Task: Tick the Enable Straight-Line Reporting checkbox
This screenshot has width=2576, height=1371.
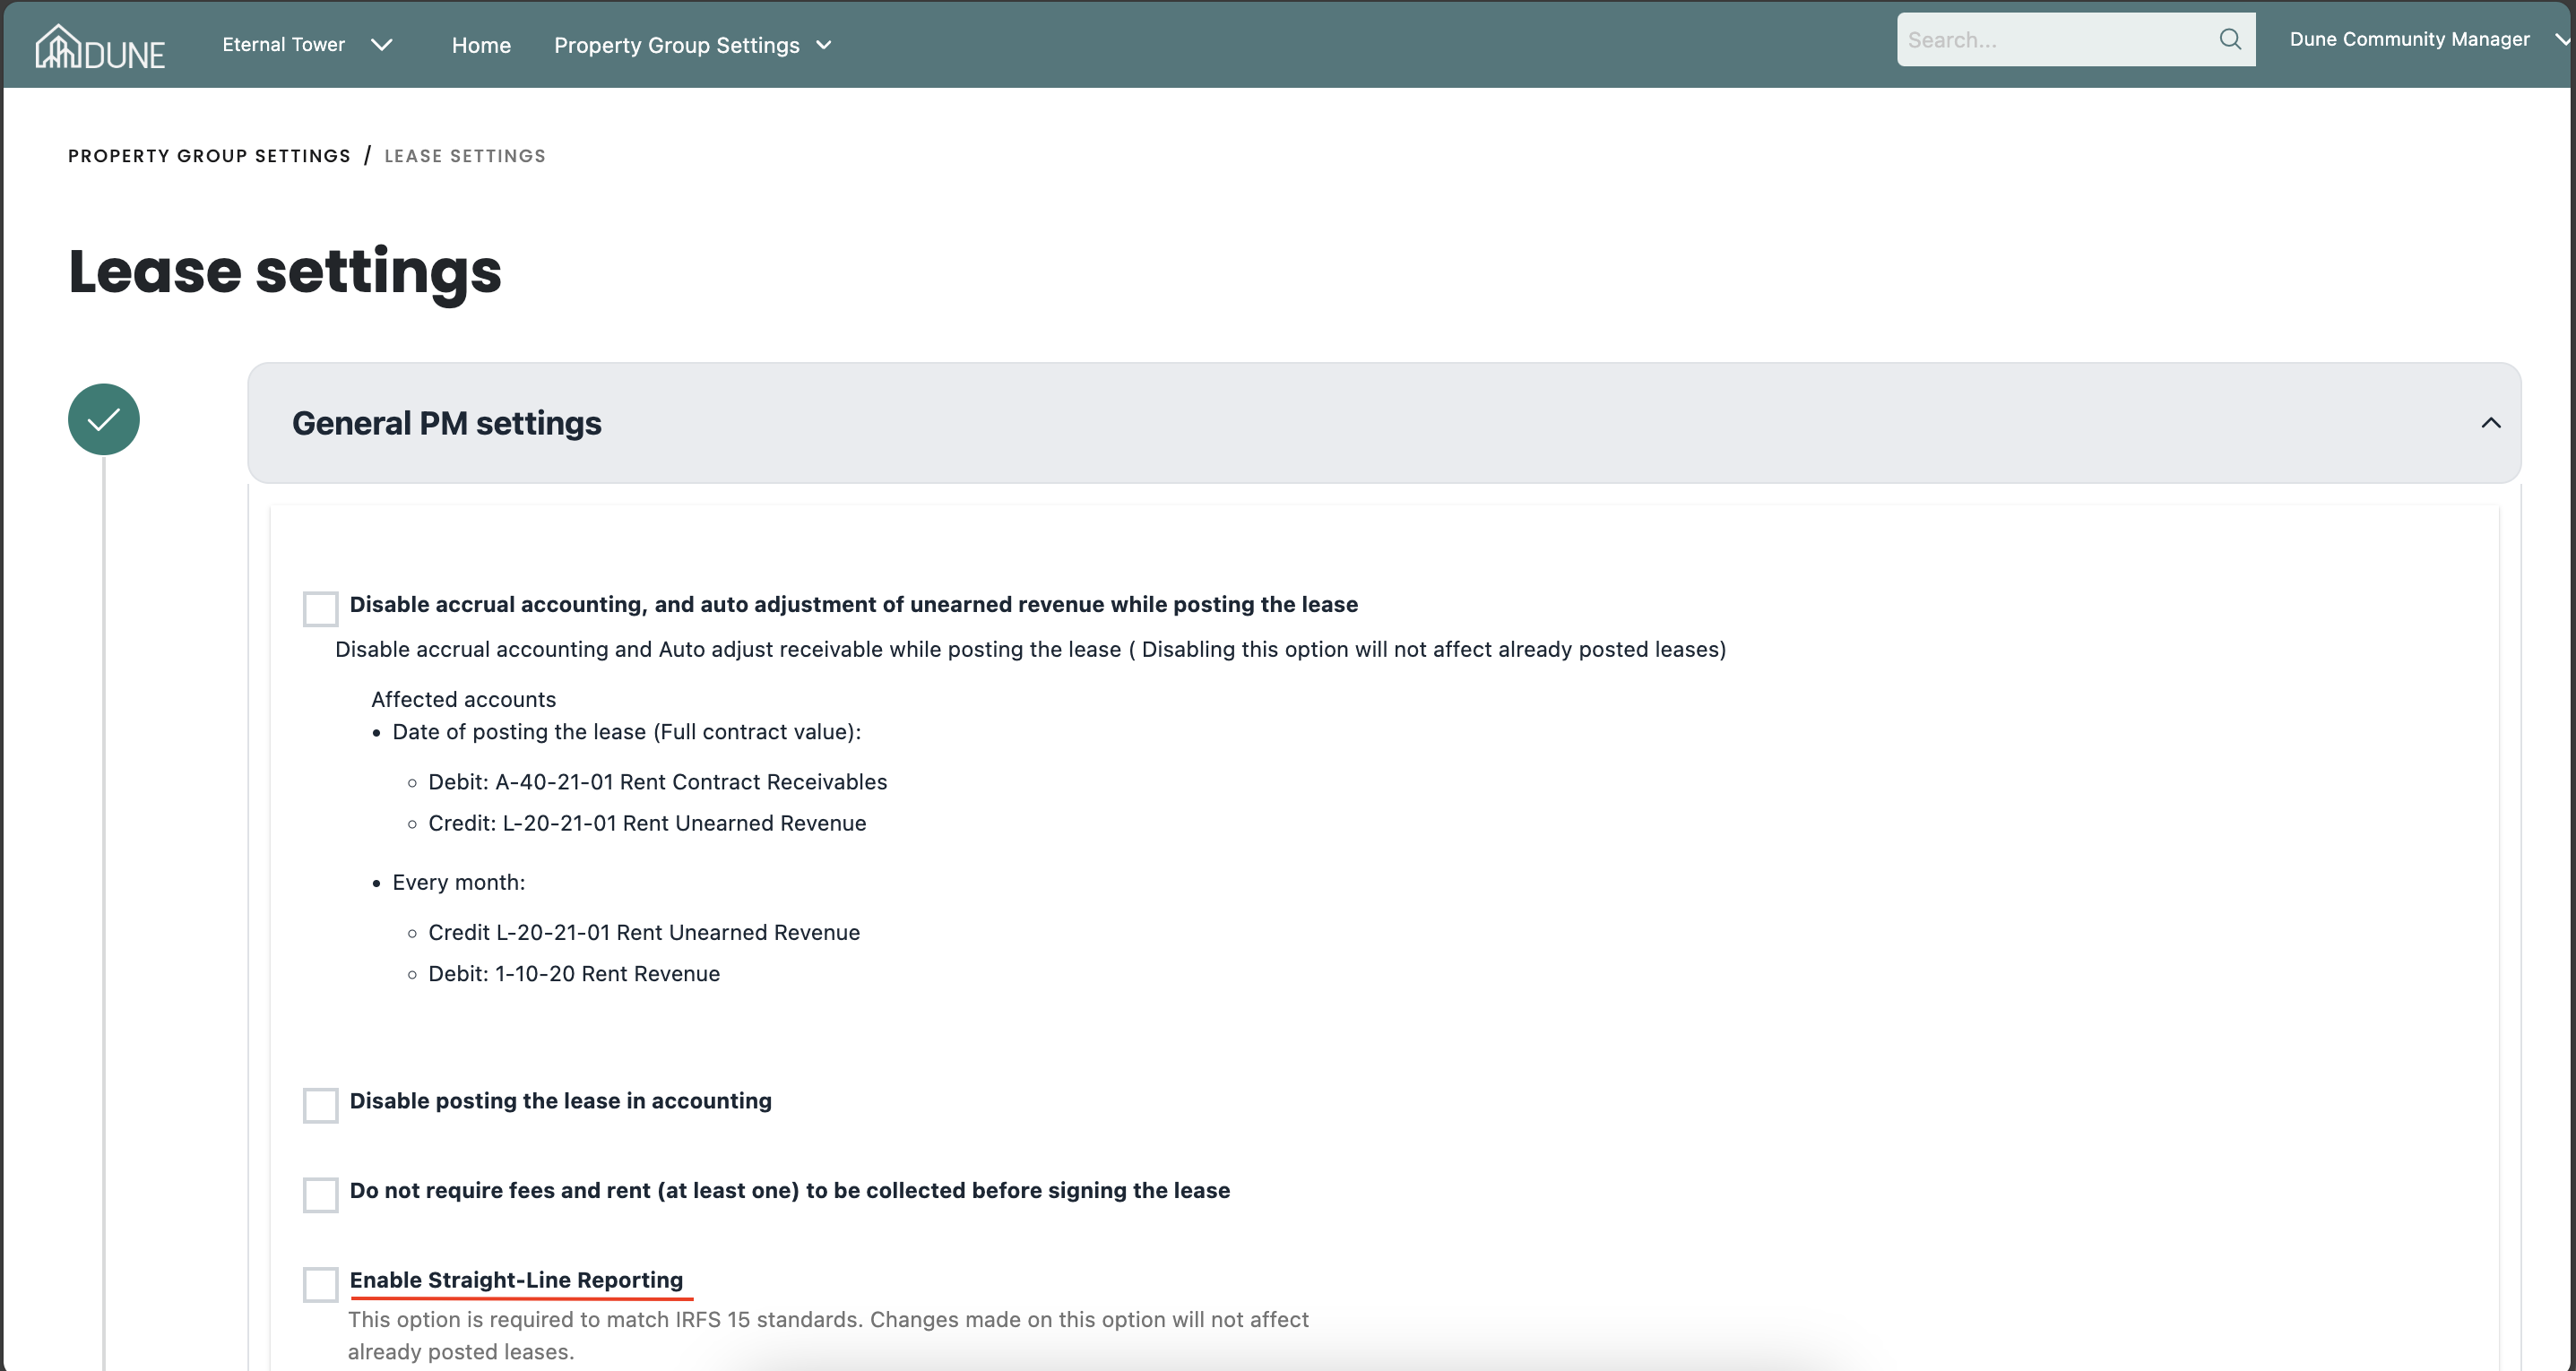Action: (x=320, y=1284)
